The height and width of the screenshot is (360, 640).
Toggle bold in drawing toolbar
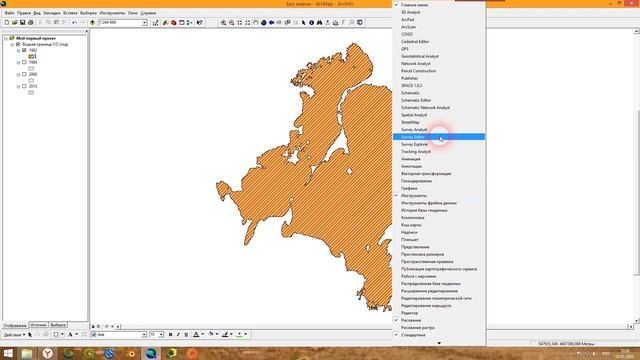click(x=170, y=334)
